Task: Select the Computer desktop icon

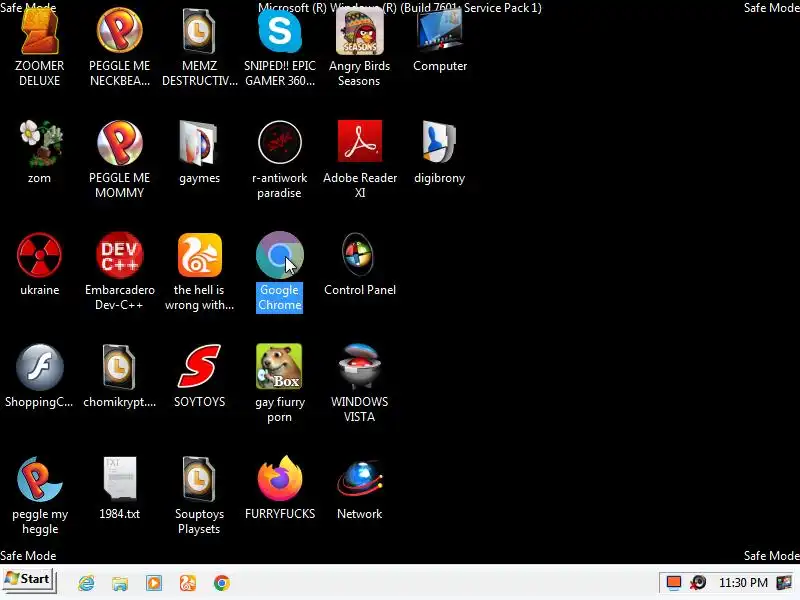Action: (x=440, y=32)
